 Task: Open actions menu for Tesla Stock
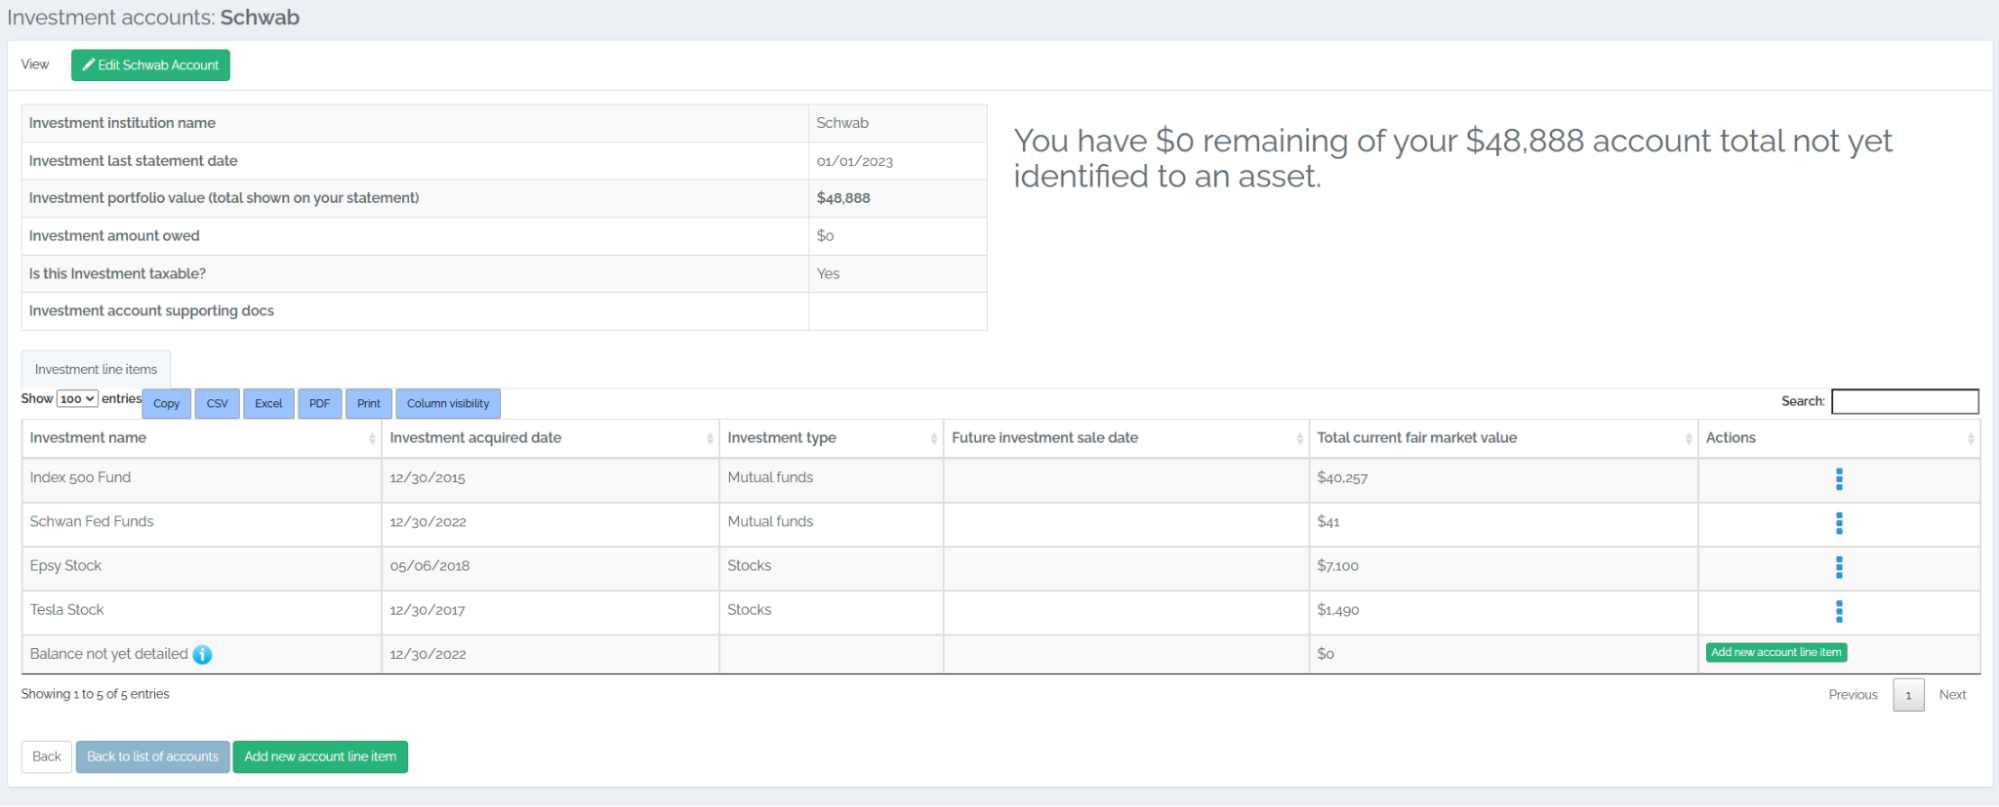pyautogui.click(x=1838, y=611)
